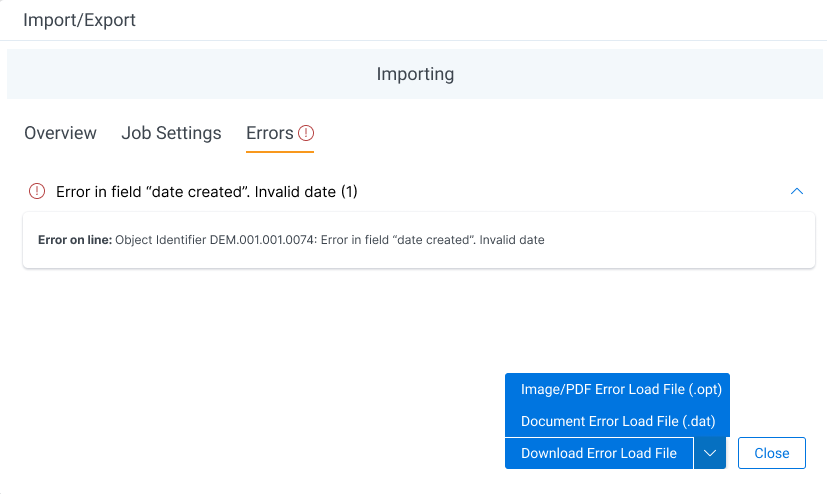Click the Download Error Load File button
The image size is (827, 494).
(x=599, y=453)
